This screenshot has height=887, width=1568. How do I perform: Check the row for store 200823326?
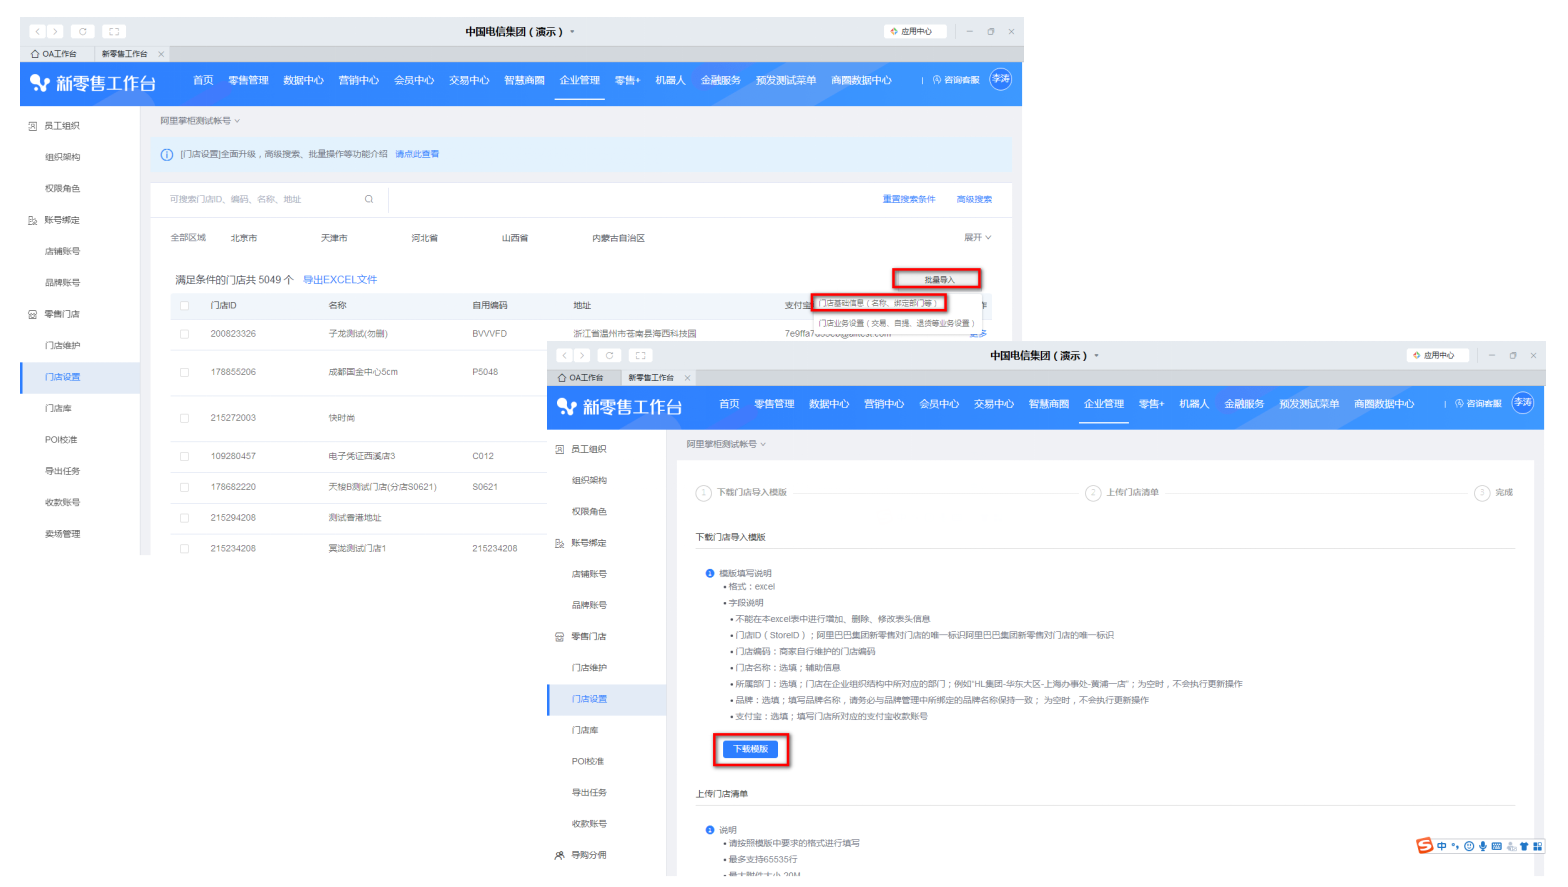(184, 334)
